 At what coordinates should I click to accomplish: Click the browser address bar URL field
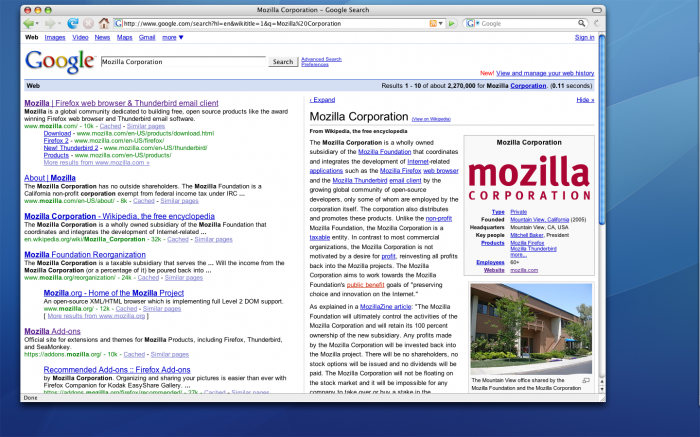(275, 23)
